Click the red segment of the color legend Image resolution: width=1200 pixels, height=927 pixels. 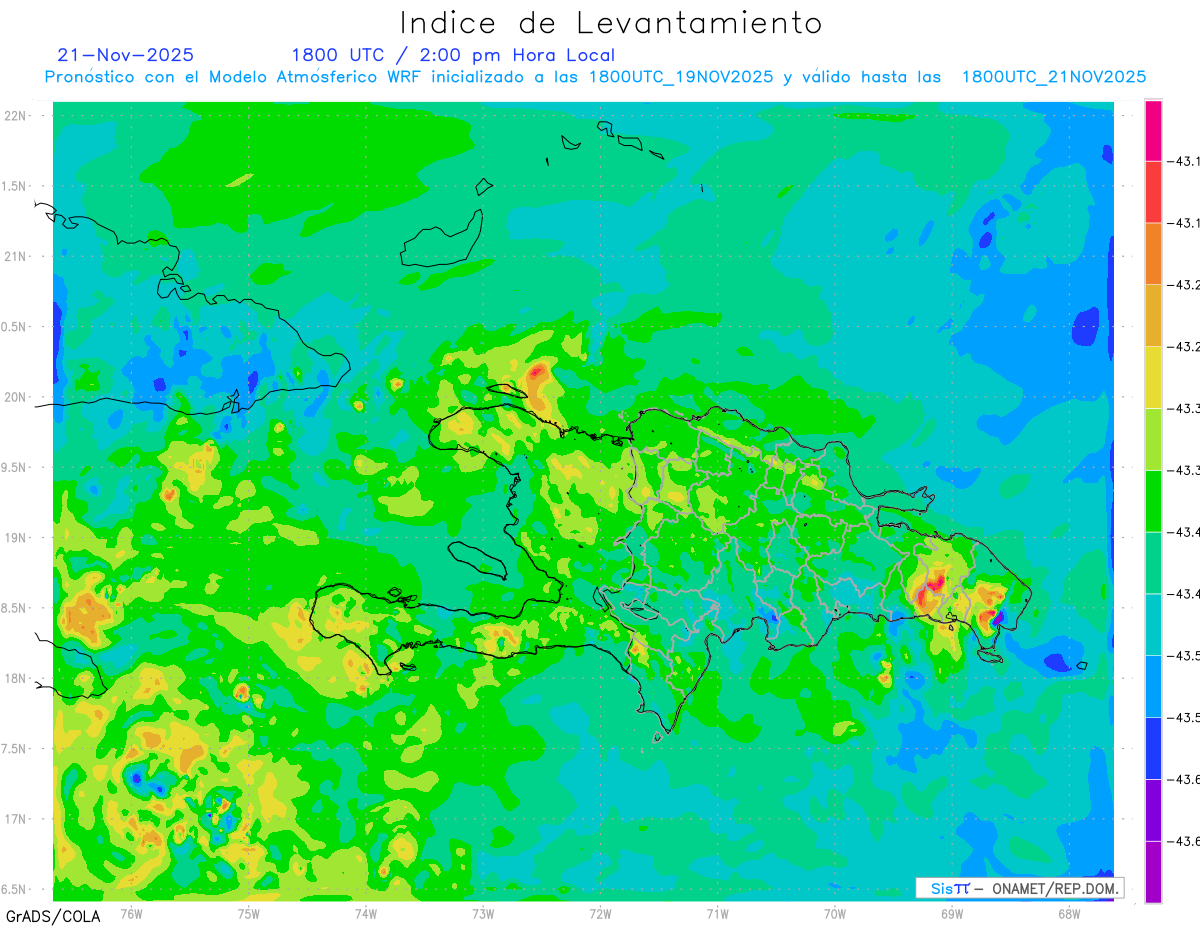click(1153, 191)
